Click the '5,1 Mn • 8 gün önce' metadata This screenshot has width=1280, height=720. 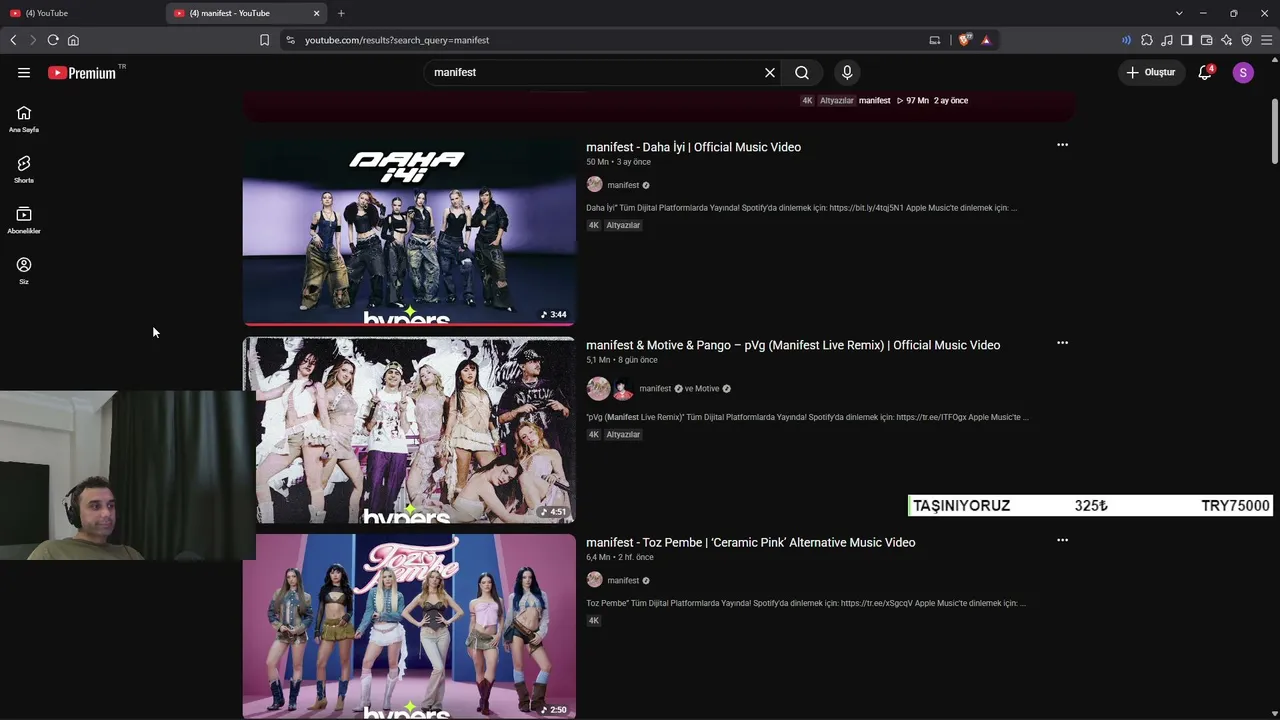coord(622,360)
